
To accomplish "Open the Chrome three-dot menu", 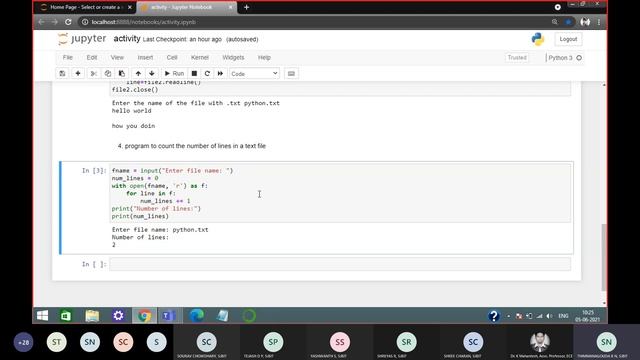I will pos(599,22).
